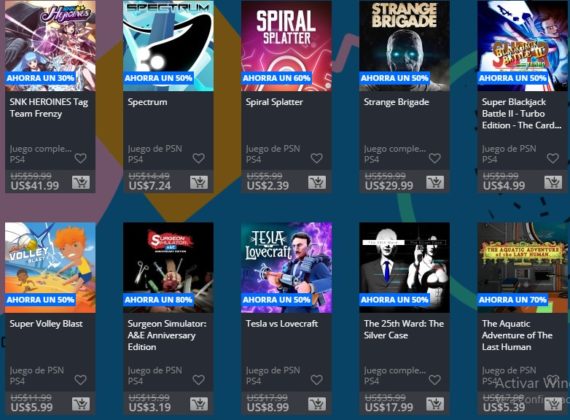Open the Super Volley Blast cover image

[x=50, y=268]
